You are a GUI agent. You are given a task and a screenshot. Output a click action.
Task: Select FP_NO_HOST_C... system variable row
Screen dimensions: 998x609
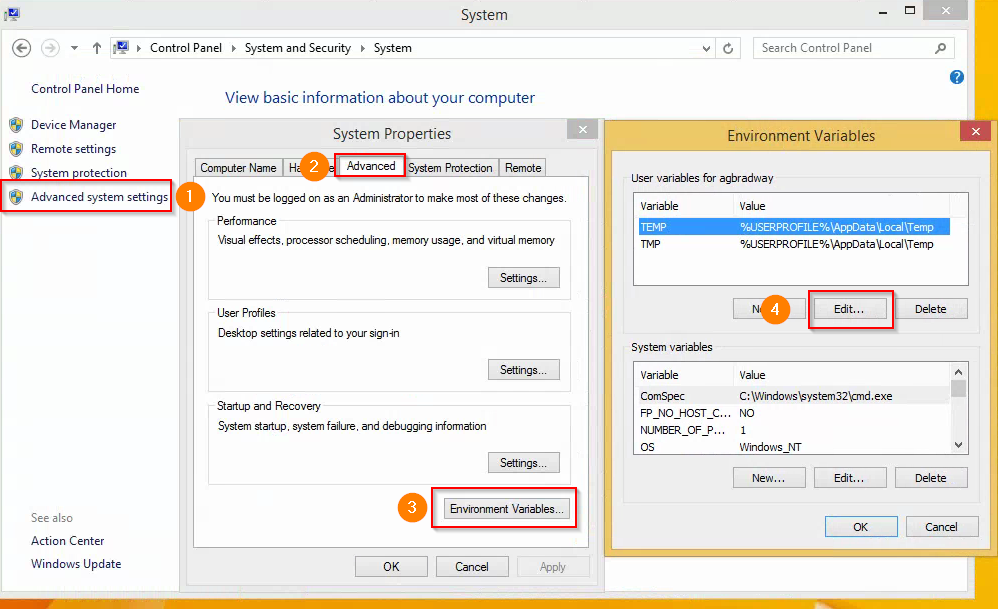[x=794, y=413]
